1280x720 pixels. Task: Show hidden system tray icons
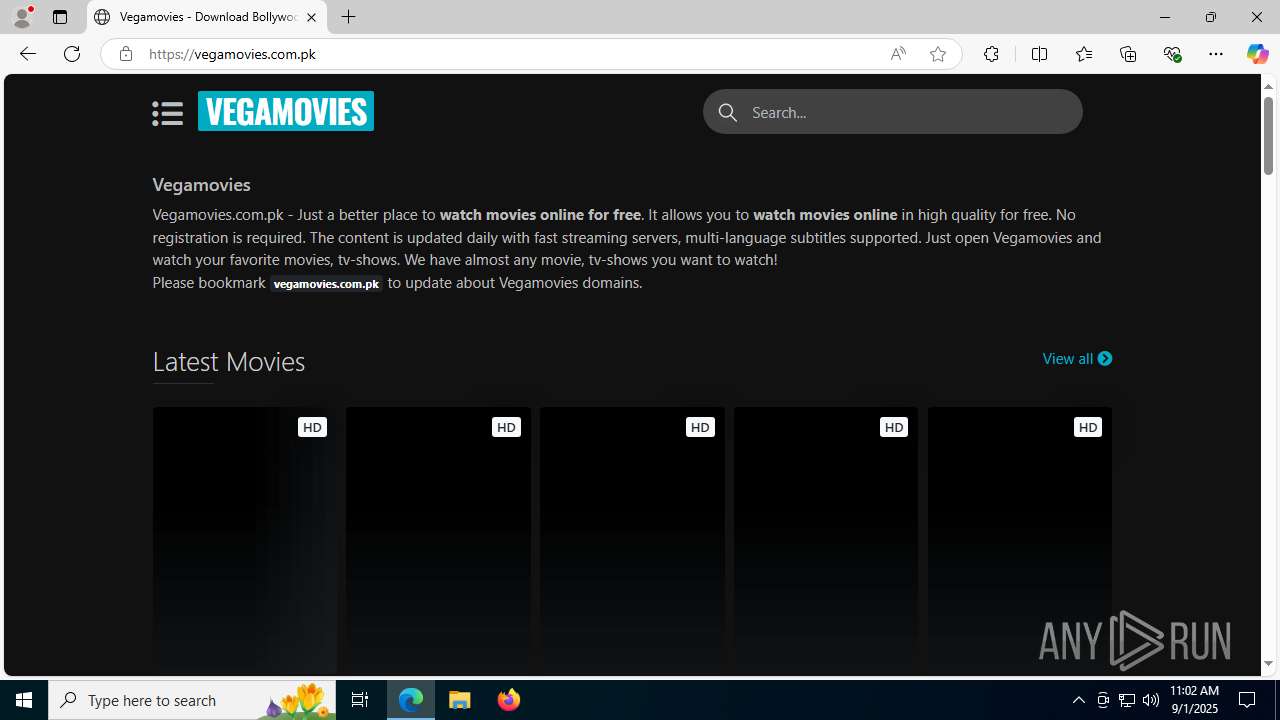(x=1078, y=700)
